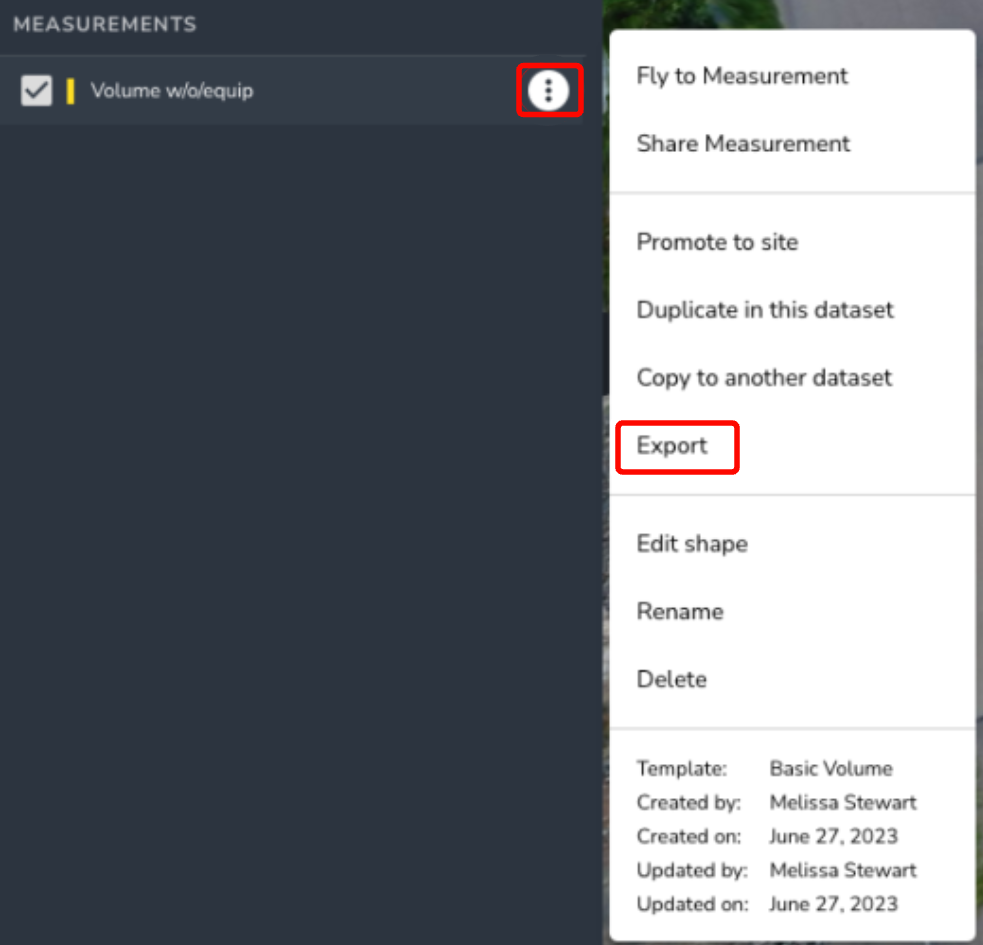Viewport: 983px width, 945px height.
Task: Click the MEASUREMENTS panel header
Action: coord(105,24)
